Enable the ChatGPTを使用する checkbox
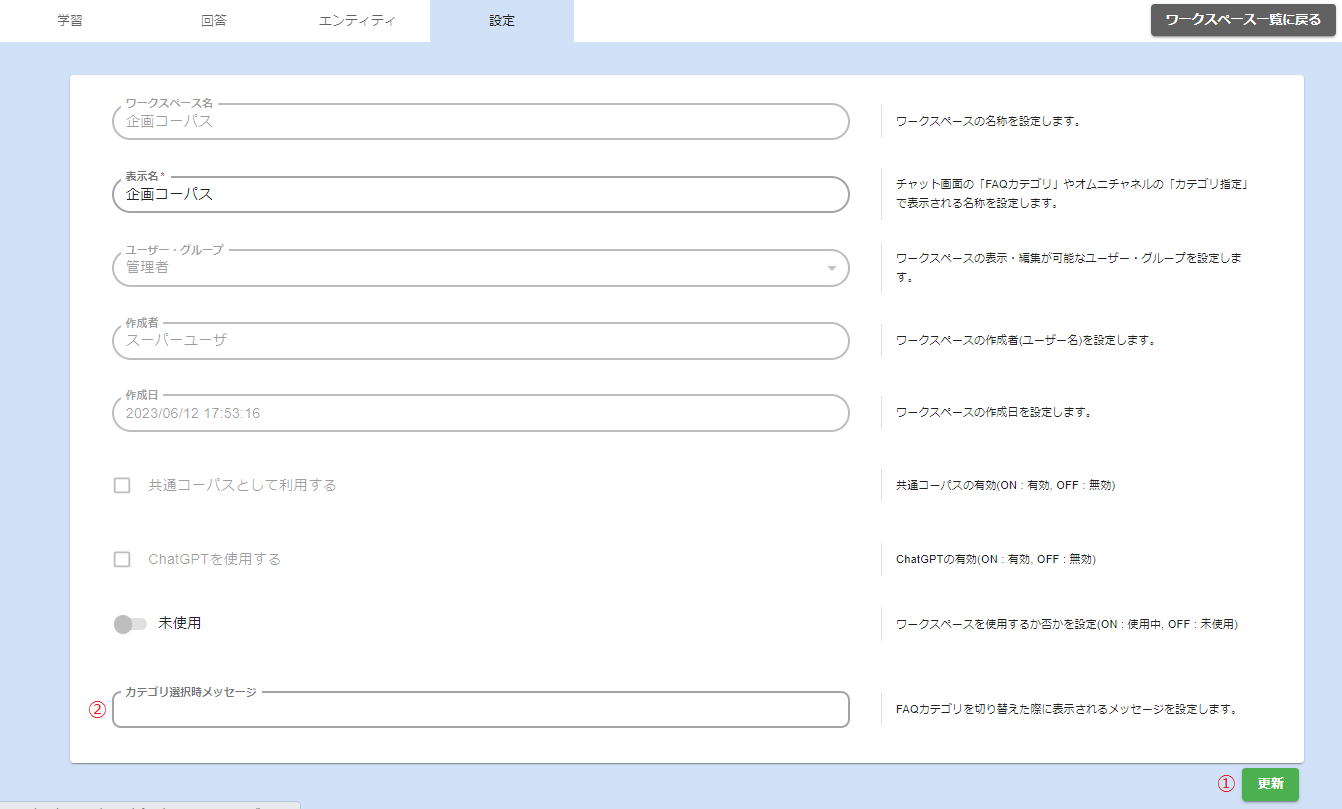Screen dimensions: 1342x809 pos(122,559)
